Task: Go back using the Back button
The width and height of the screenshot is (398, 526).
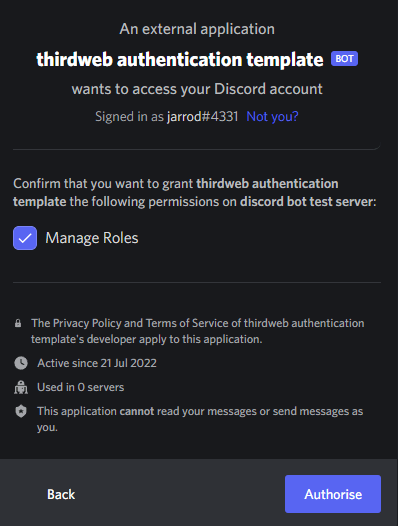Action: pos(61,494)
